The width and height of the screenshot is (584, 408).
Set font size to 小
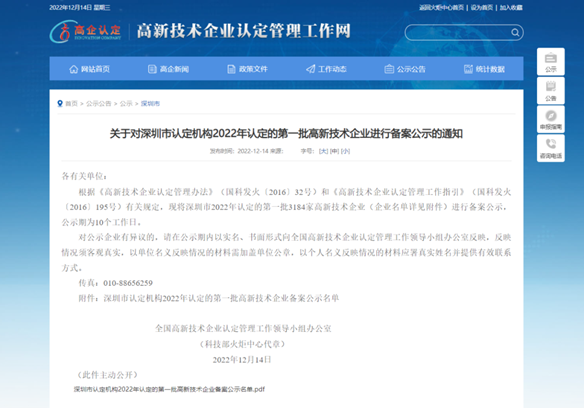[345, 151]
